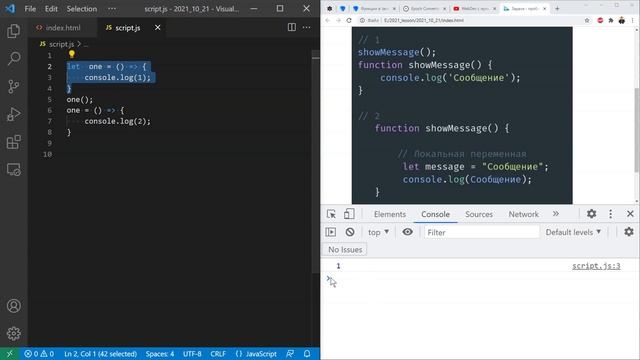Click the feedback icon in the status bar
Viewport: 640px width, 360px height.
tap(290, 354)
